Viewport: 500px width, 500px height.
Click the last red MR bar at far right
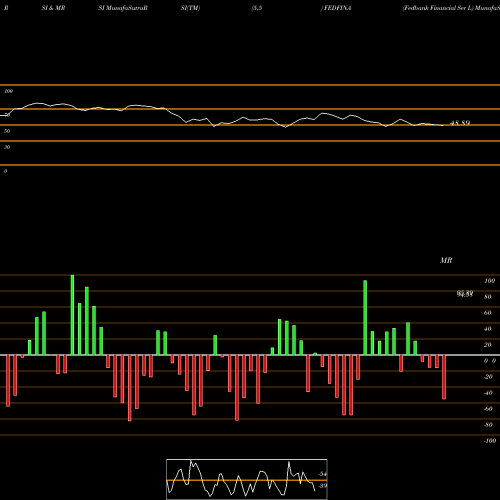[444, 377]
